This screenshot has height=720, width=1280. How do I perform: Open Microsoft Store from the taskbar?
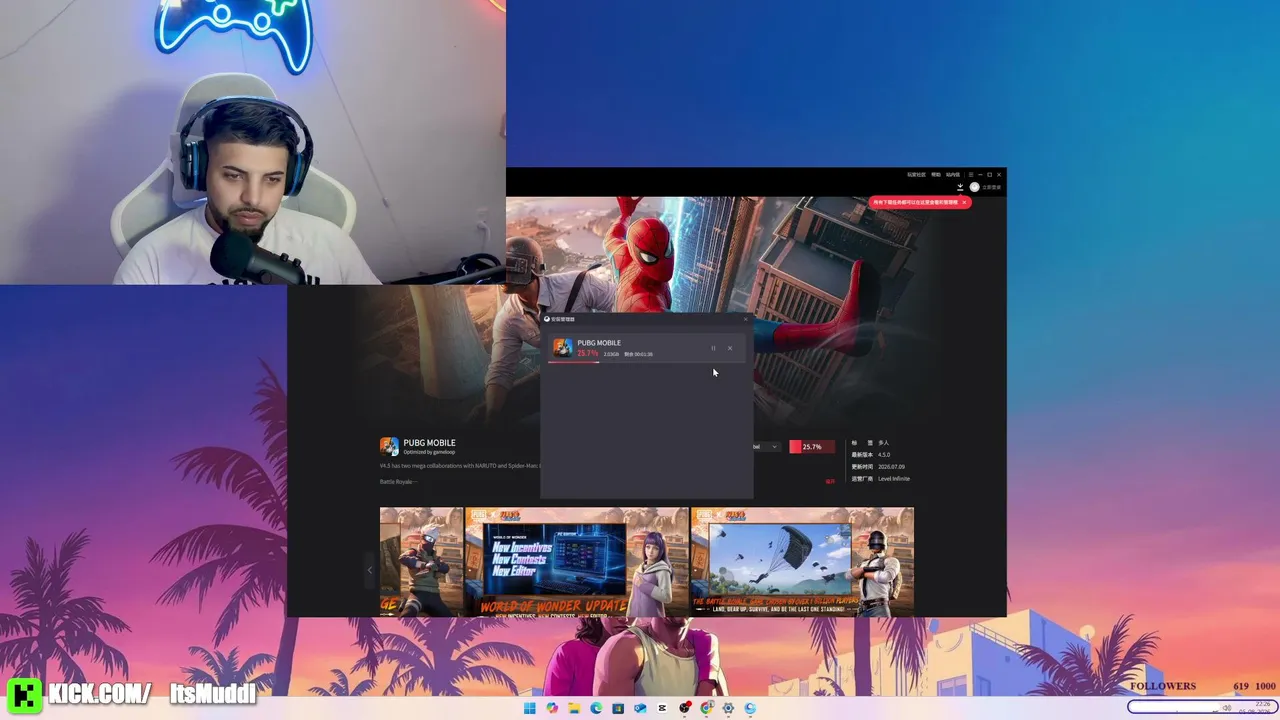click(618, 708)
